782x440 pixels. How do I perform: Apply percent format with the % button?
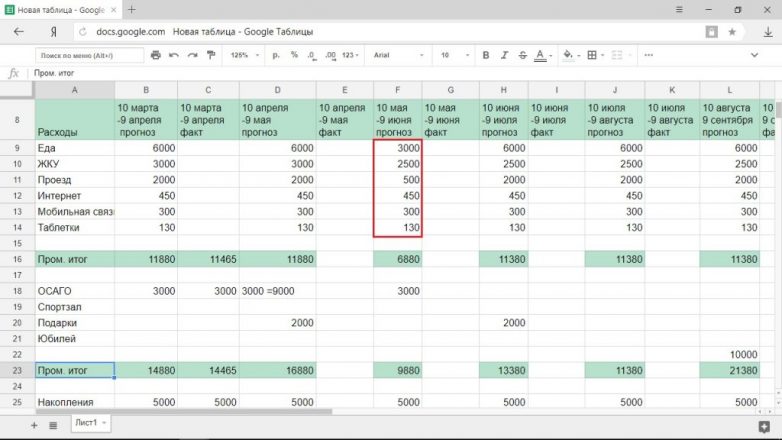(x=295, y=55)
